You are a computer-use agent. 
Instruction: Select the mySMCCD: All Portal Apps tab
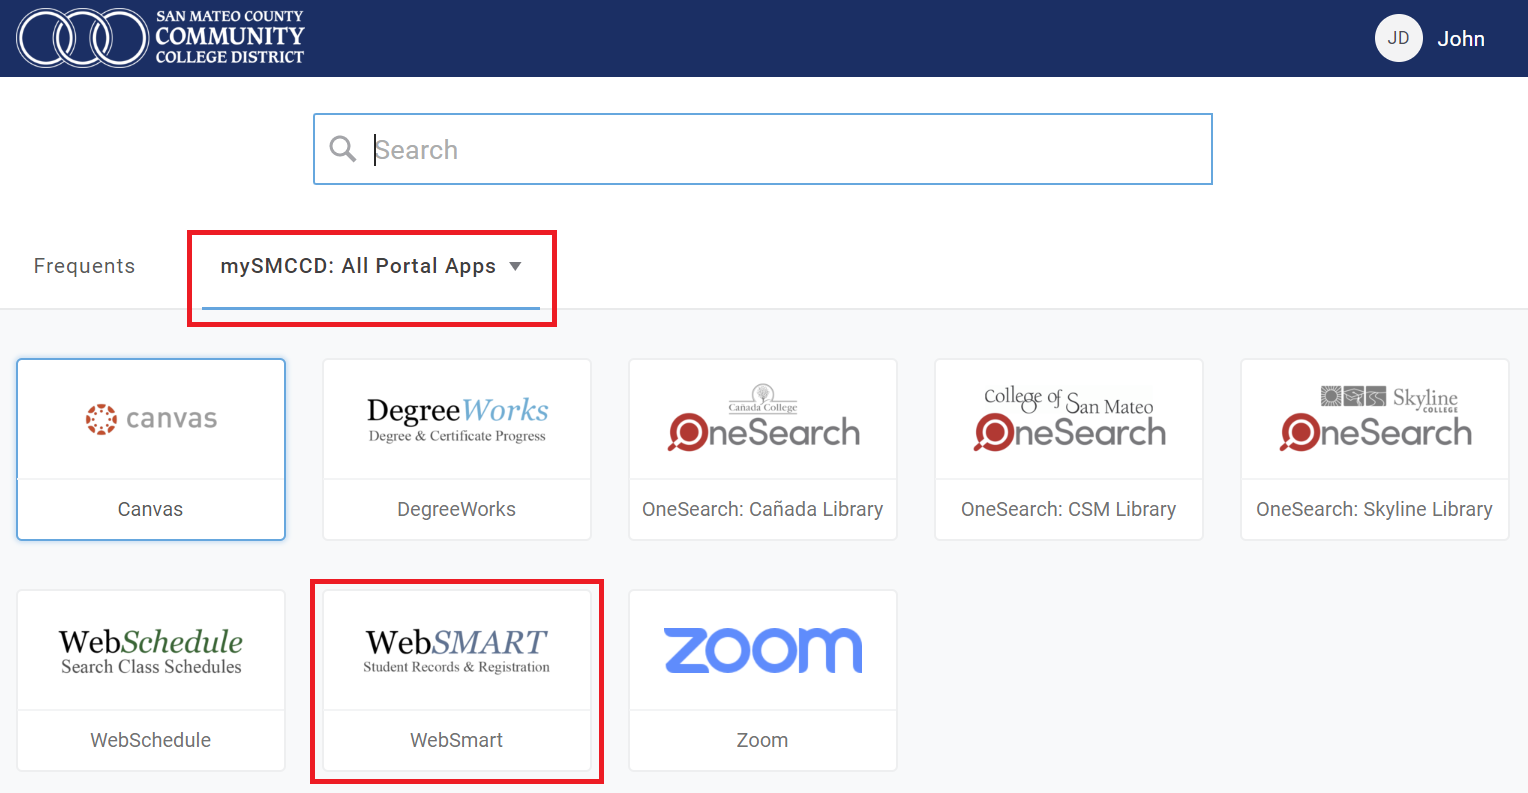[x=358, y=266]
